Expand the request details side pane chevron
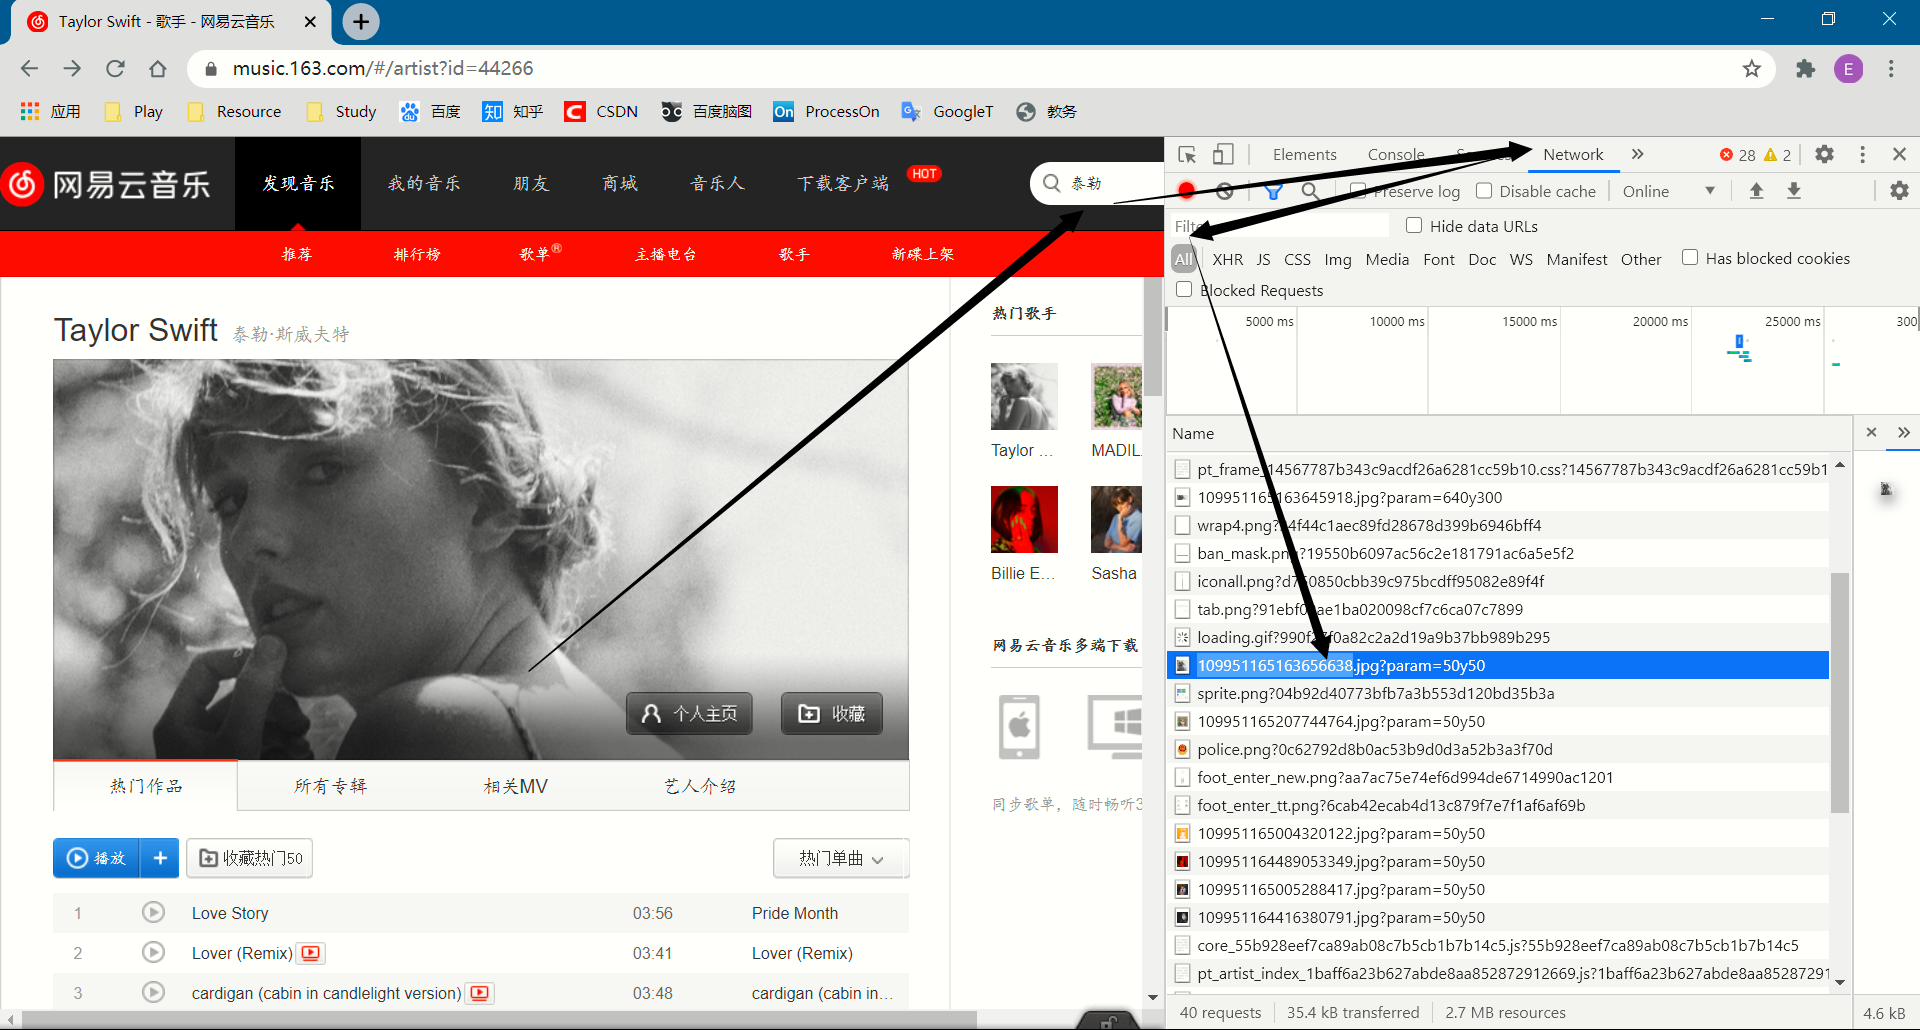This screenshot has width=1920, height=1030. pyautogui.click(x=1903, y=432)
